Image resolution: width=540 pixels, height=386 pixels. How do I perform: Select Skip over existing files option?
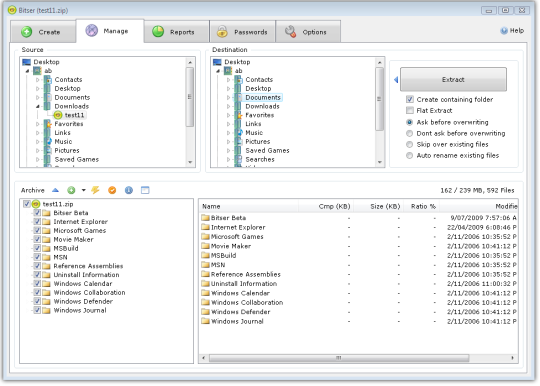pyautogui.click(x=409, y=144)
